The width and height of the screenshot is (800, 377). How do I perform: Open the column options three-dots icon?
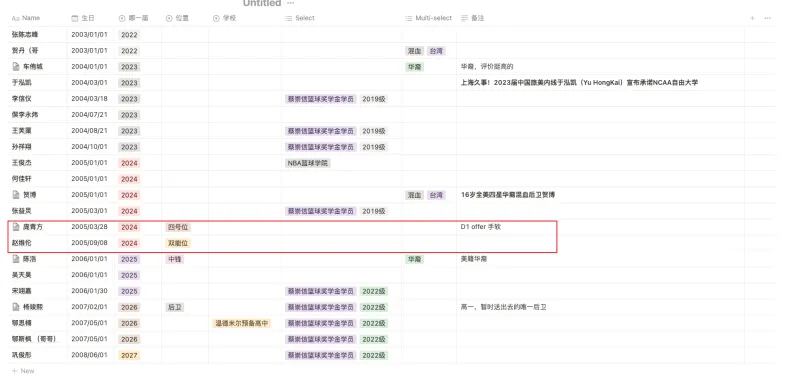point(767,18)
